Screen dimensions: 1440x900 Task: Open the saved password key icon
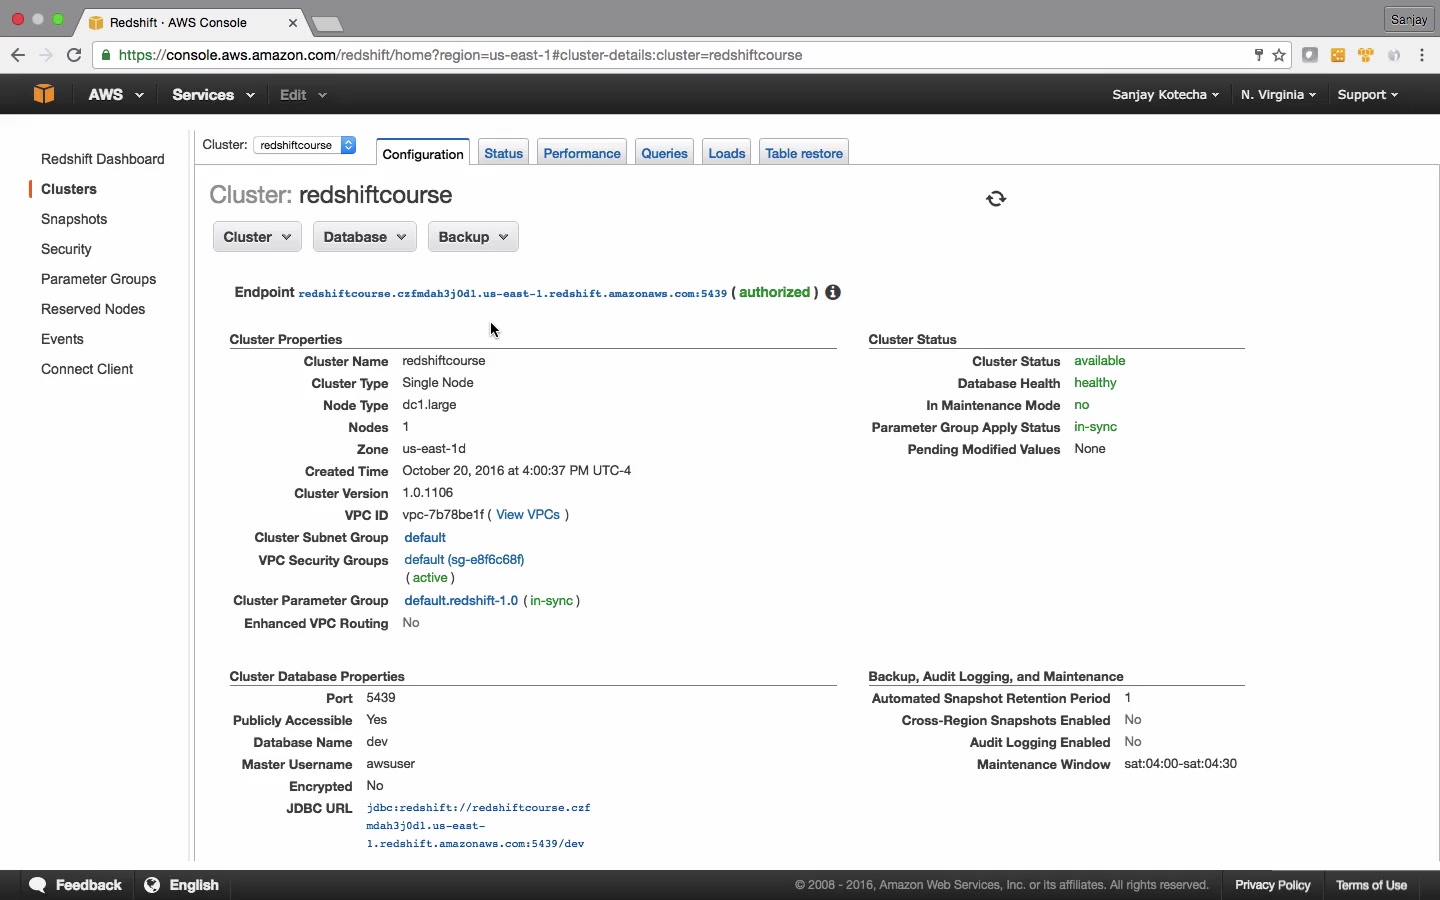point(1259,55)
